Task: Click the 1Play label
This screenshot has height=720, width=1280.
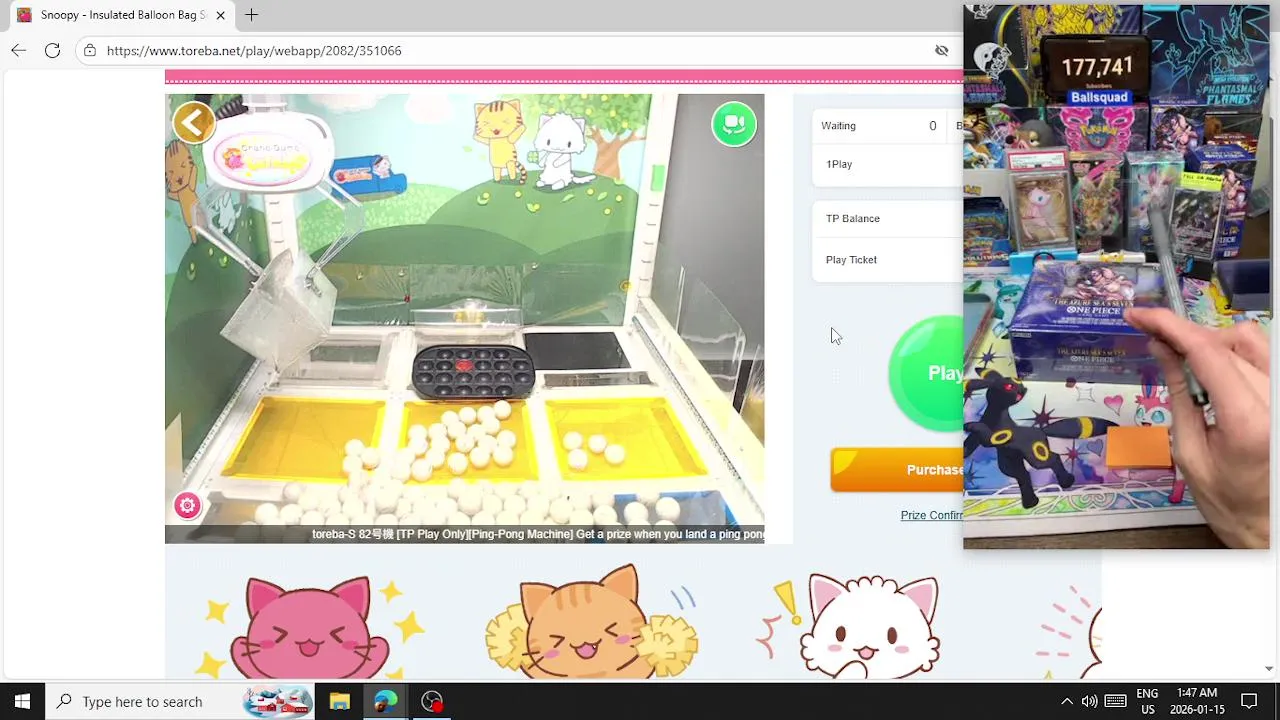Action: point(839,164)
